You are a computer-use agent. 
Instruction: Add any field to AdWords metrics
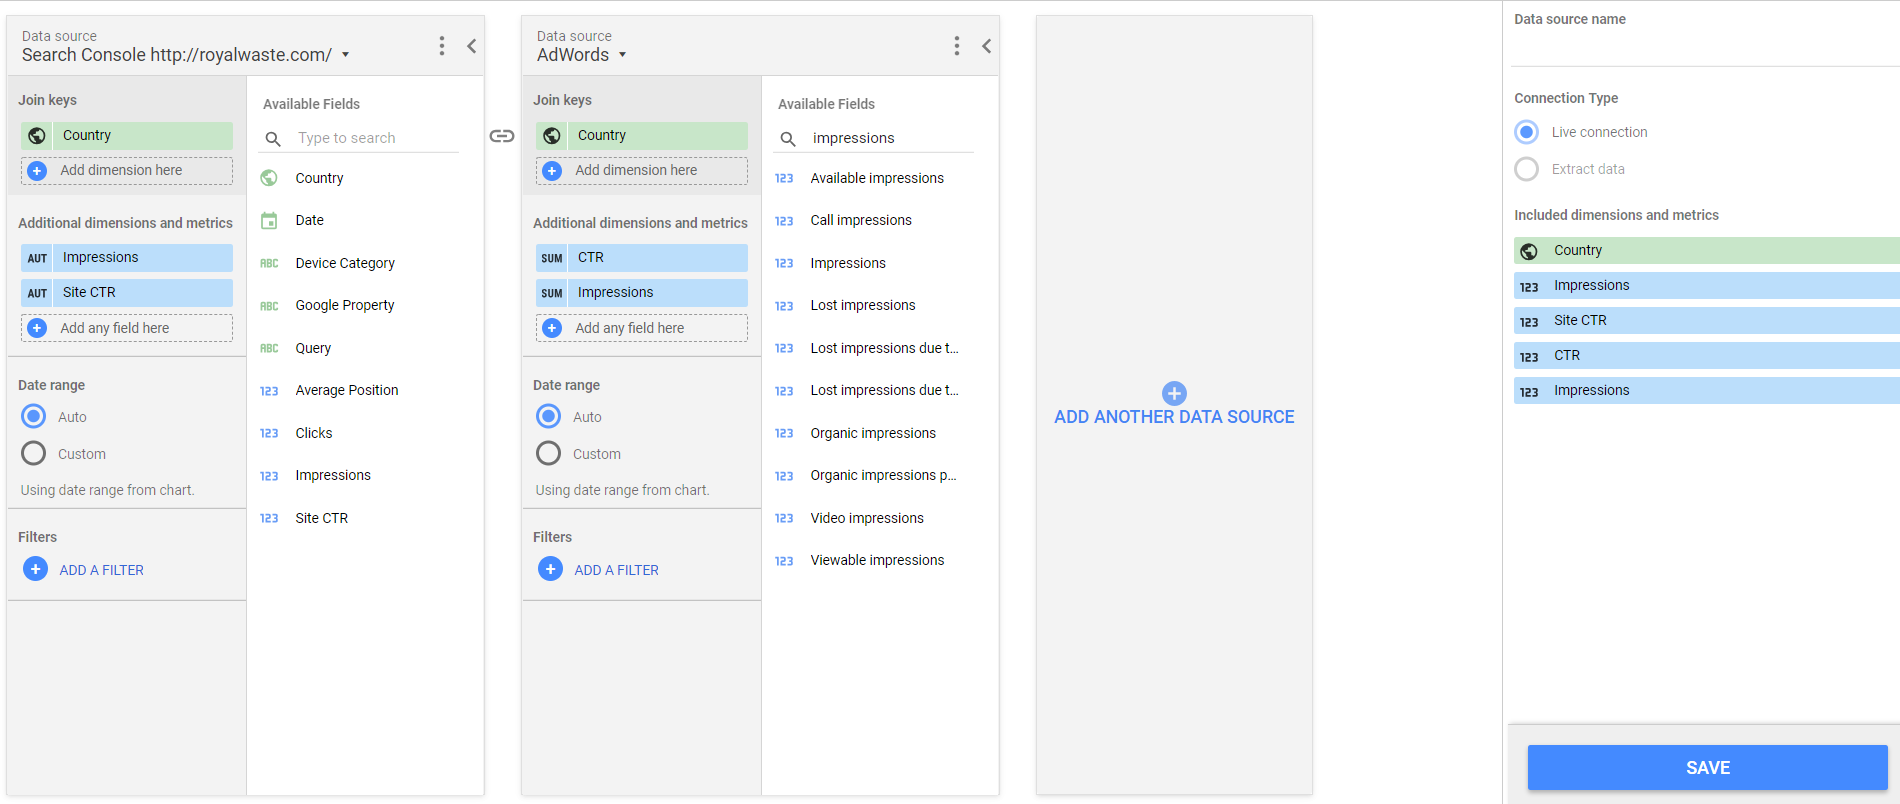pyautogui.click(x=642, y=328)
